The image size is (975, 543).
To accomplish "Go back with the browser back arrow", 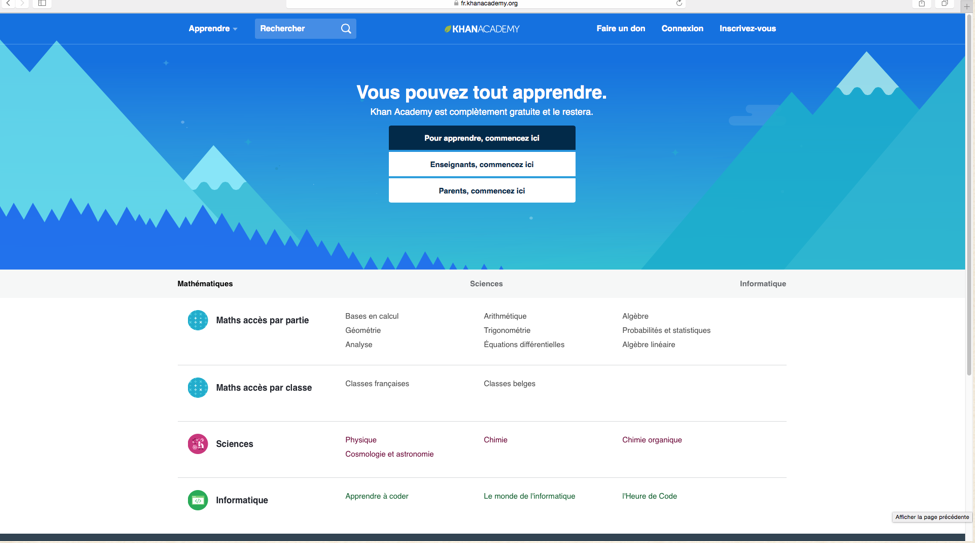I will [x=8, y=4].
